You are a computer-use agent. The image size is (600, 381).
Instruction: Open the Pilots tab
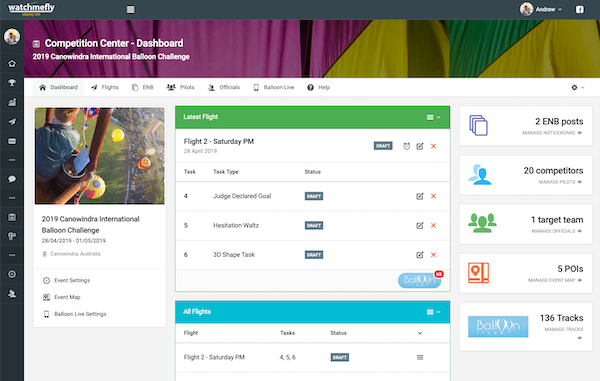(x=181, y=88)
